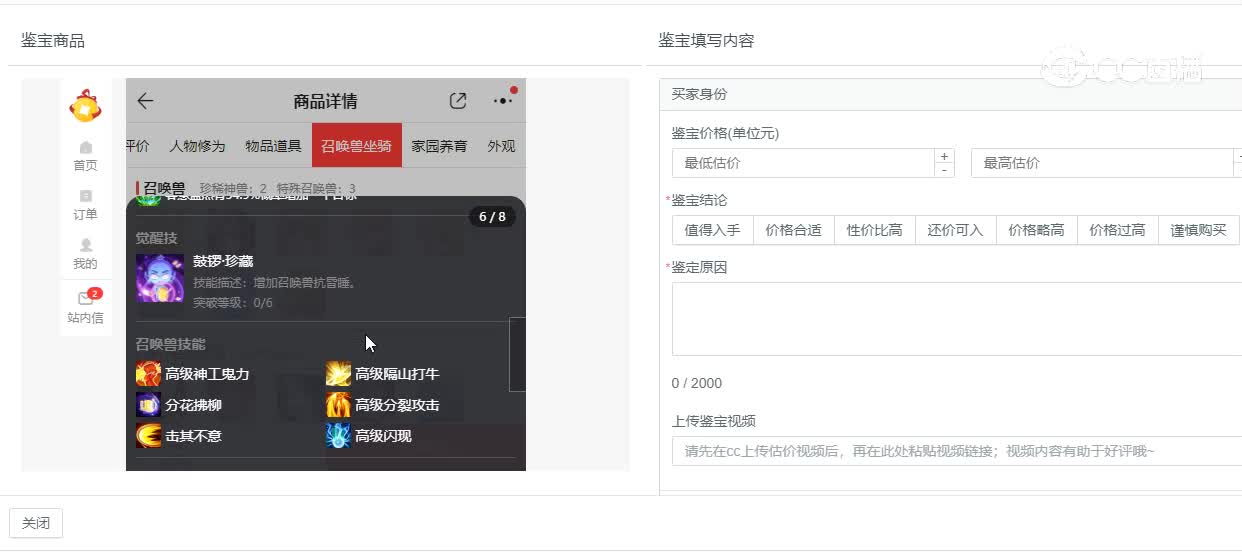Open 站内信 messages with badge
This screenshot has height=552, width=1242.
click(85, 307)
